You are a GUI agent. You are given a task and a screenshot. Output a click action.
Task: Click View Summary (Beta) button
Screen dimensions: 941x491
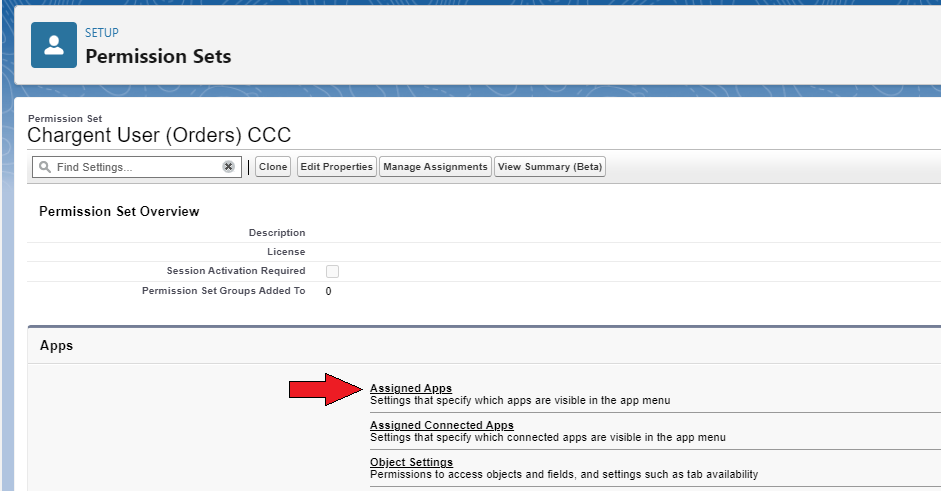point(550,167)
